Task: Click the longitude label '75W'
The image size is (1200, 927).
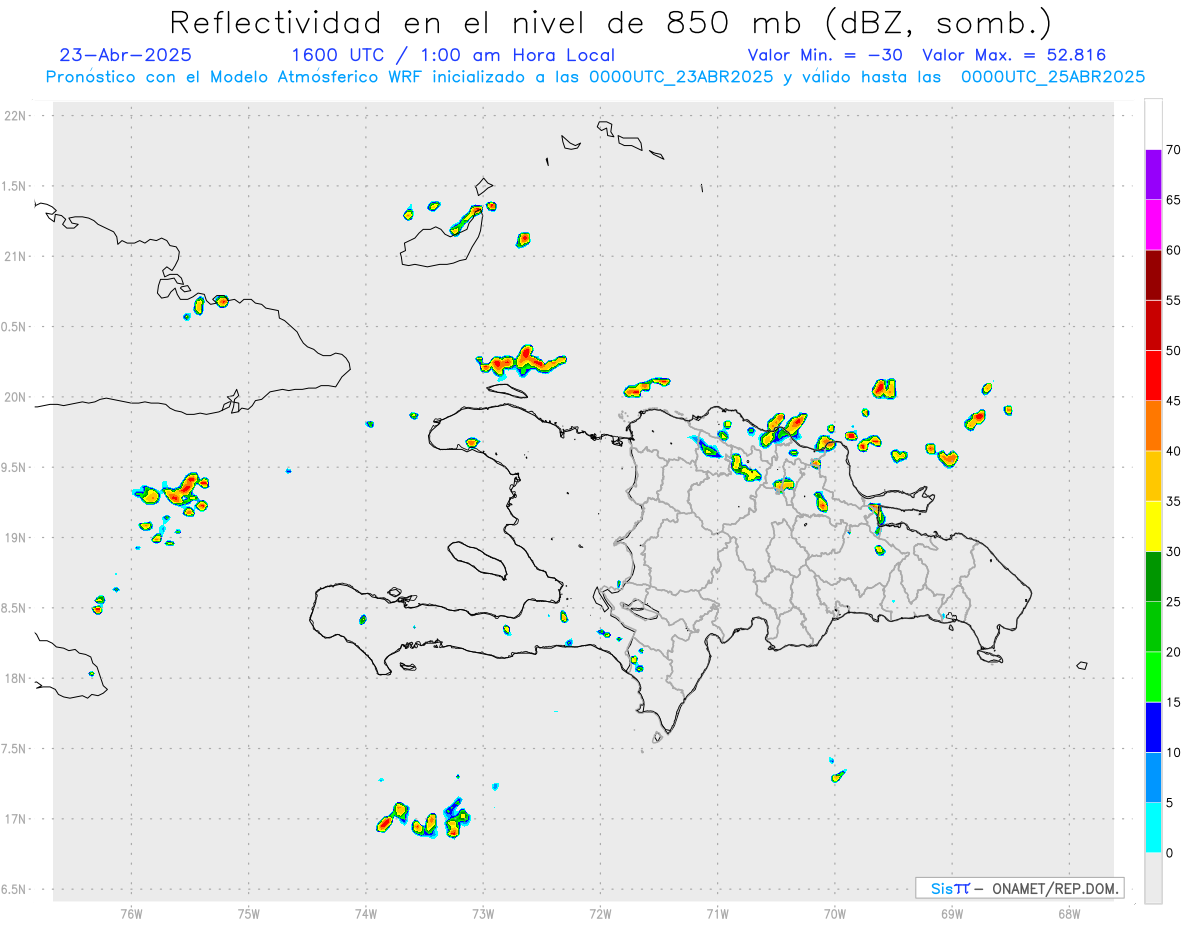Action: click(249, 914)
